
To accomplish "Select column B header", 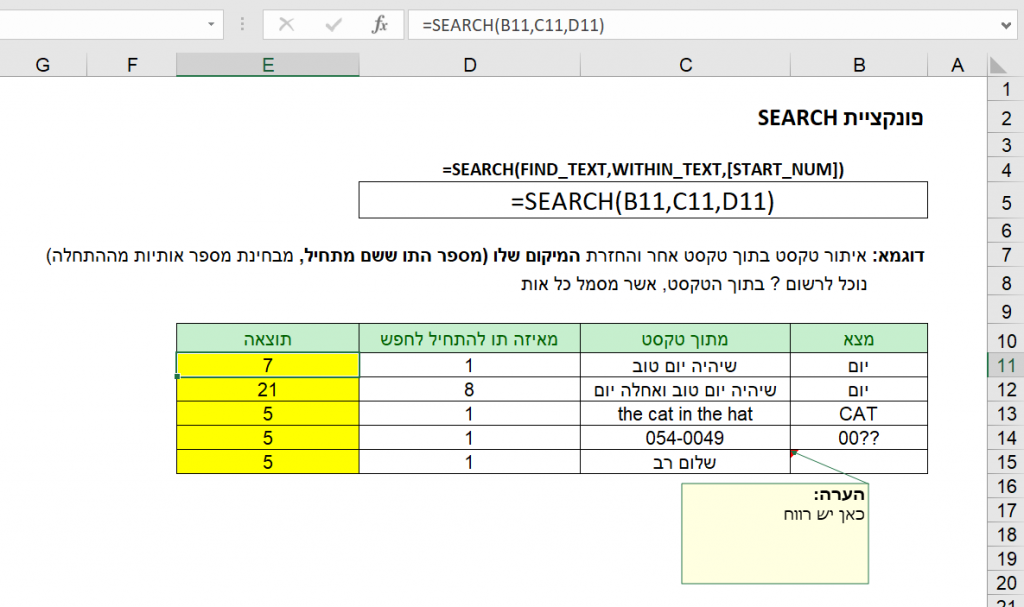I will (x=859, y=65).
